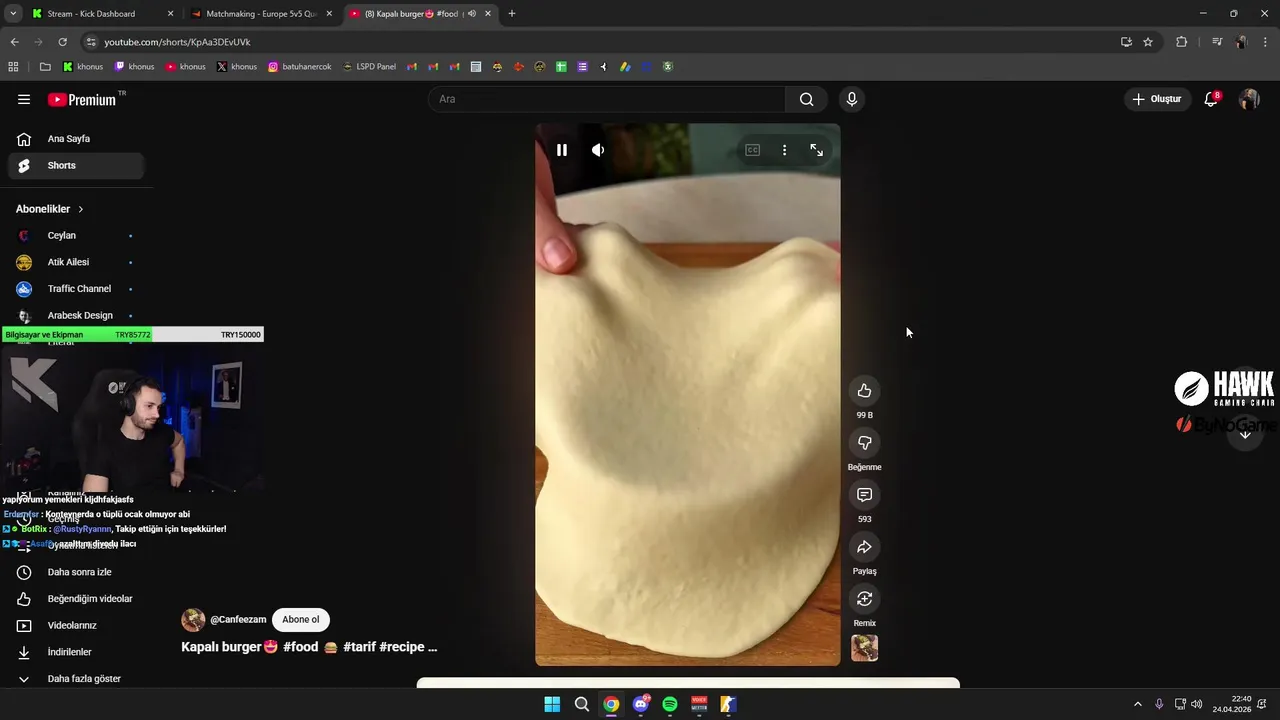Select Shorts in the sidebar
This screenshot has width=1280, height=720.
[76, 166]
